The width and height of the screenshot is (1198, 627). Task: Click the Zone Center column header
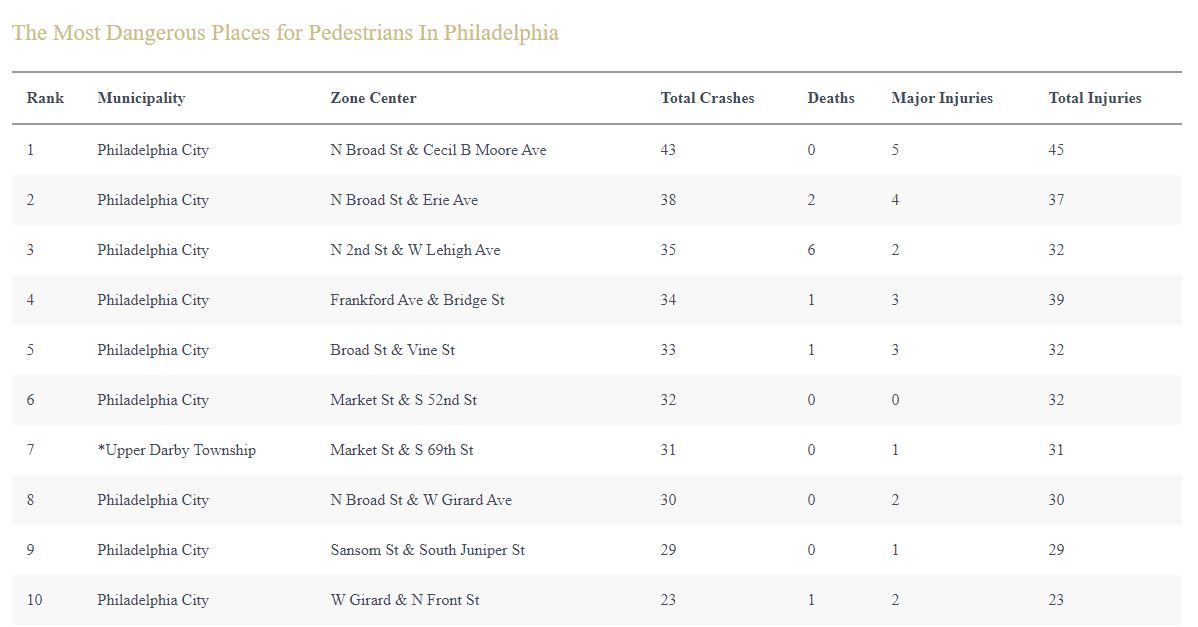click(373, 98)
